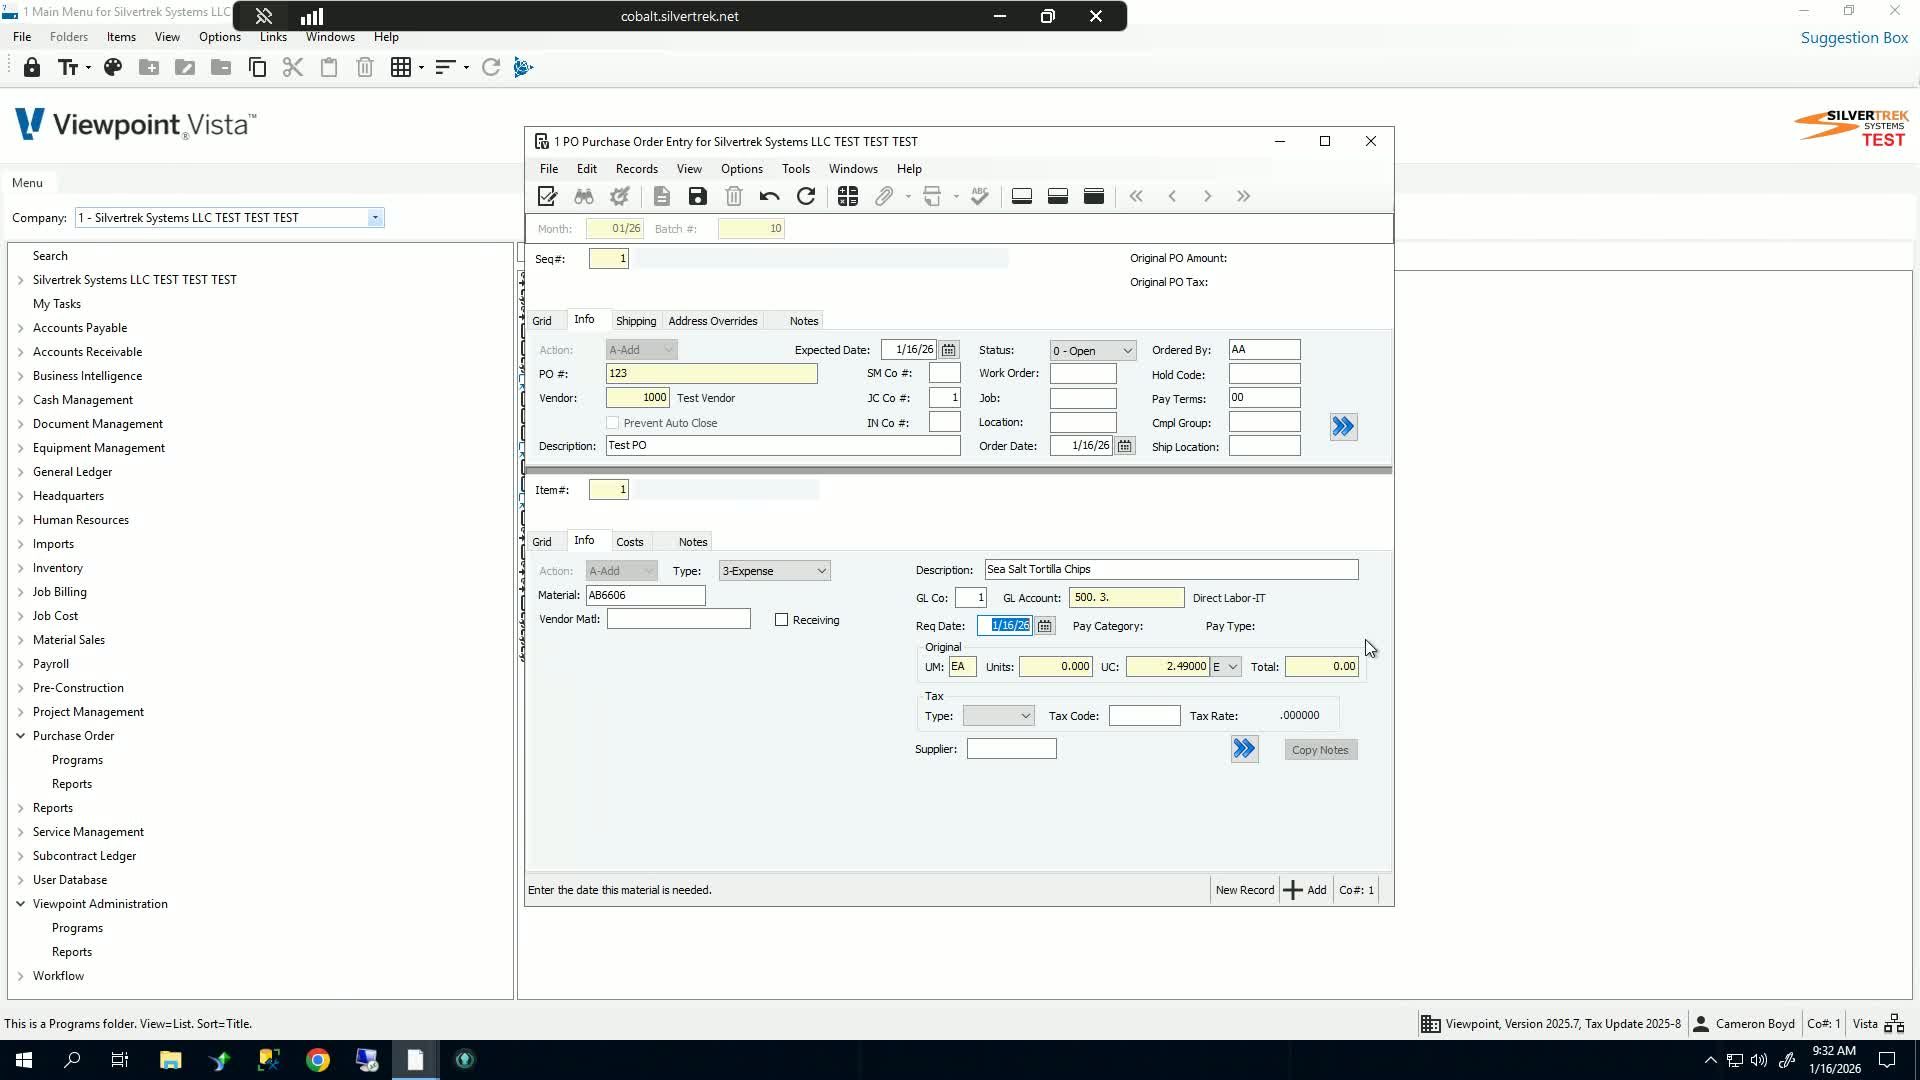This screenshot has height=1080, width=1920.
Task: Collapse the Purchase Order tree folder
Action: [x=21, y=736]
